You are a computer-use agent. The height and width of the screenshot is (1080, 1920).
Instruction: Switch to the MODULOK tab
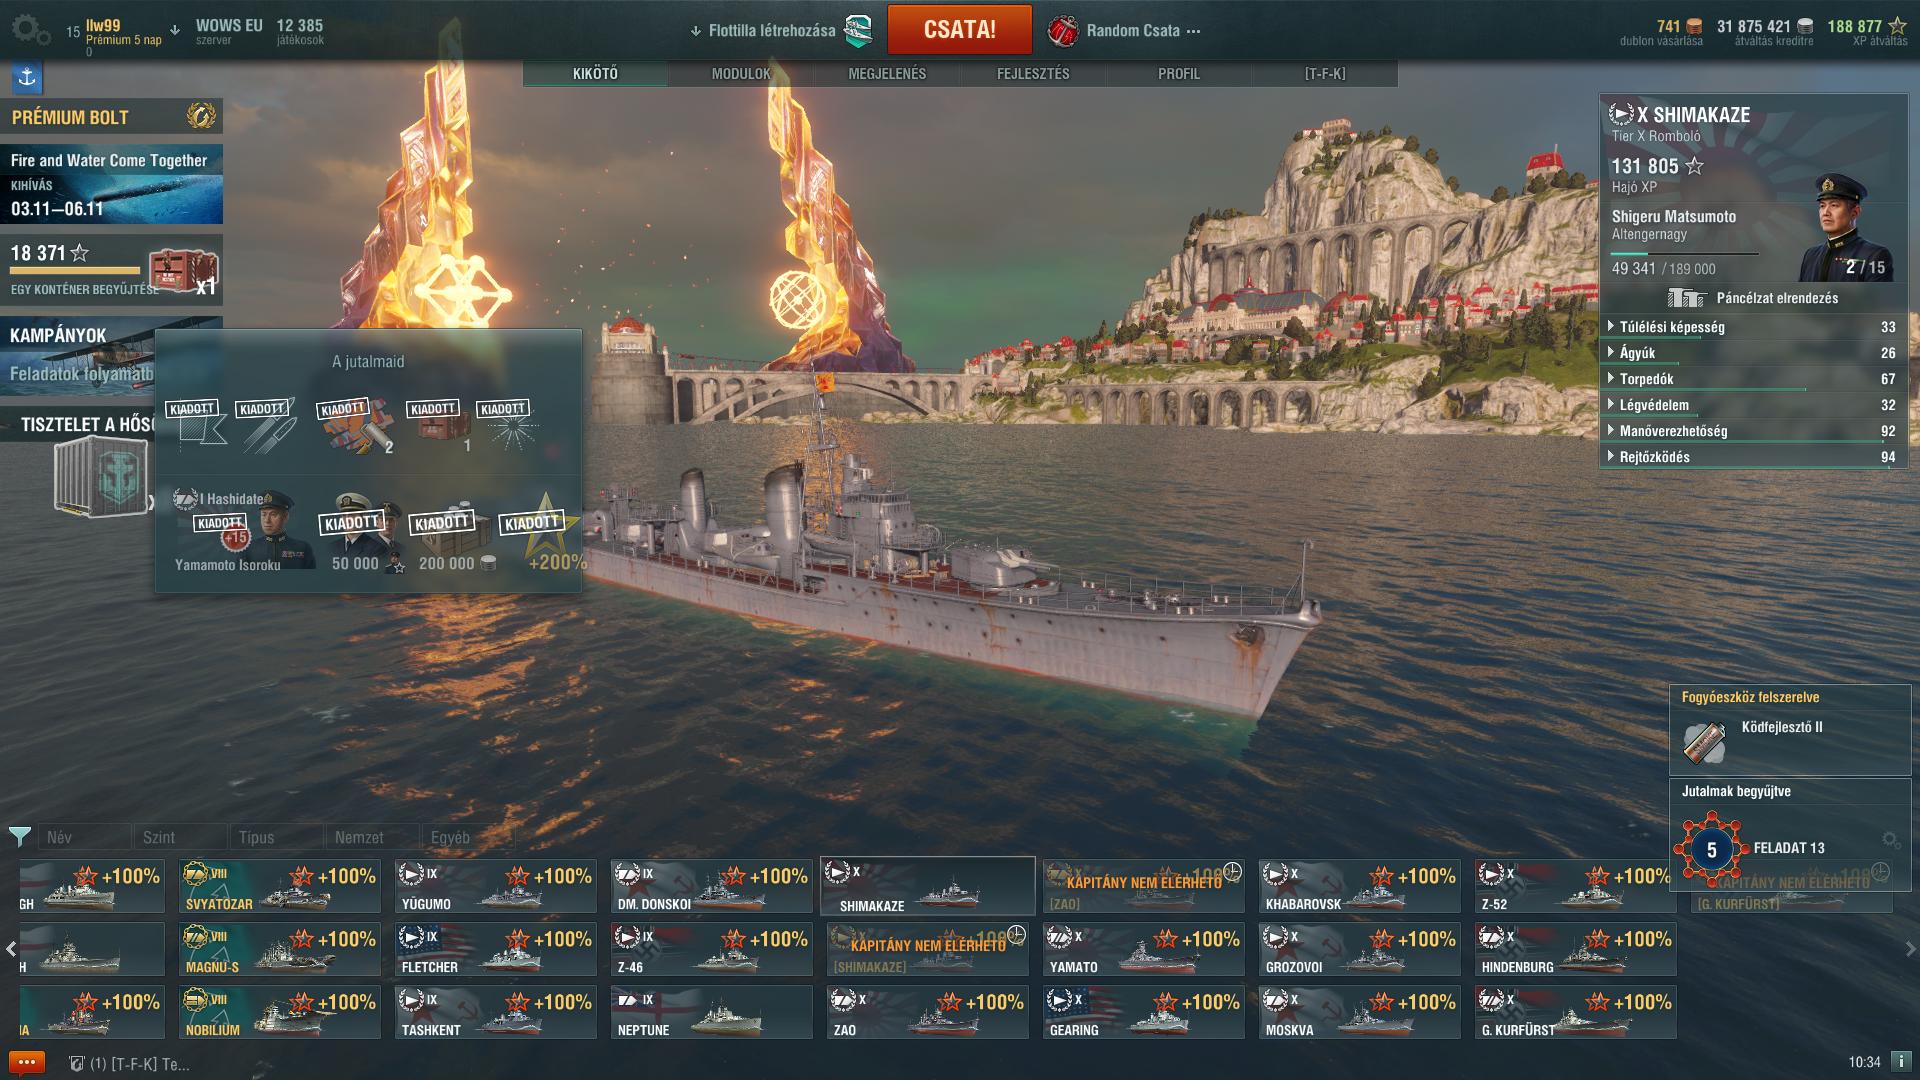[741, 74]
